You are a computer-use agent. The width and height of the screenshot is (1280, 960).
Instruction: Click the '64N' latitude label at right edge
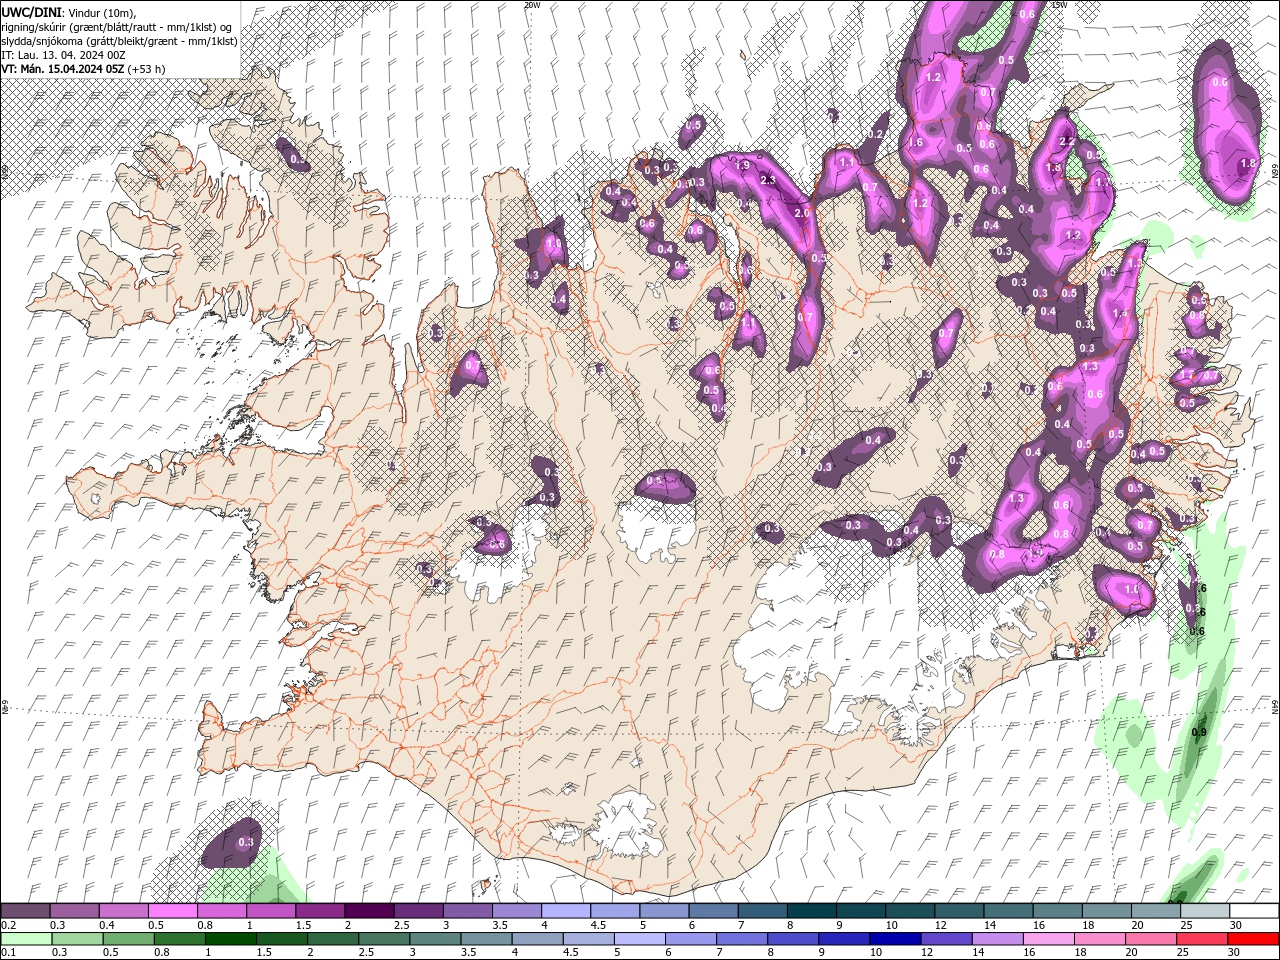click(1275, 706)
